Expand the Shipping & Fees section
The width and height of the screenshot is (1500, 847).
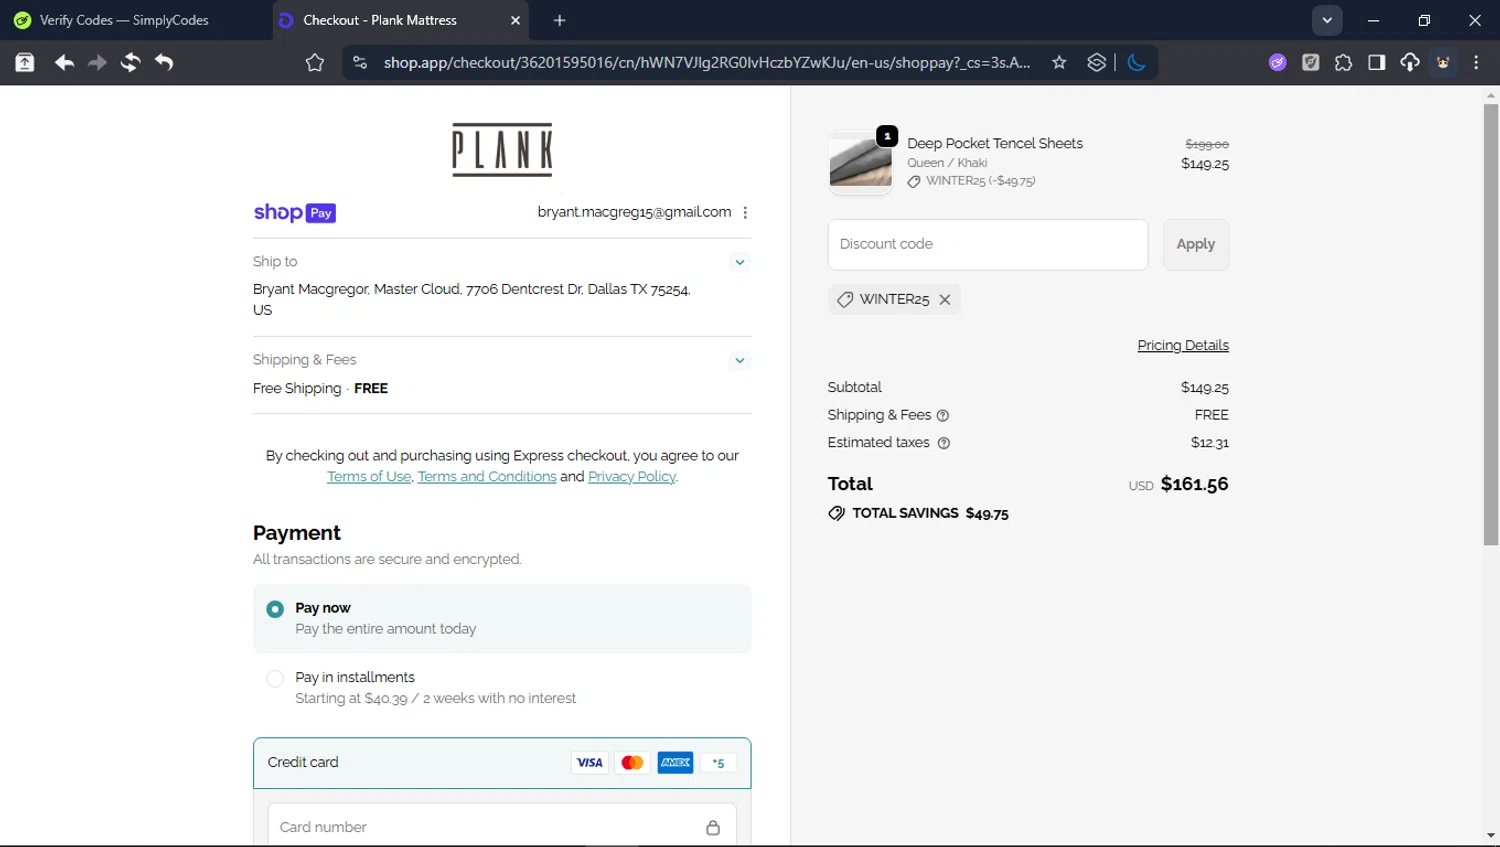pyautogui.click(x=739, y=360)
